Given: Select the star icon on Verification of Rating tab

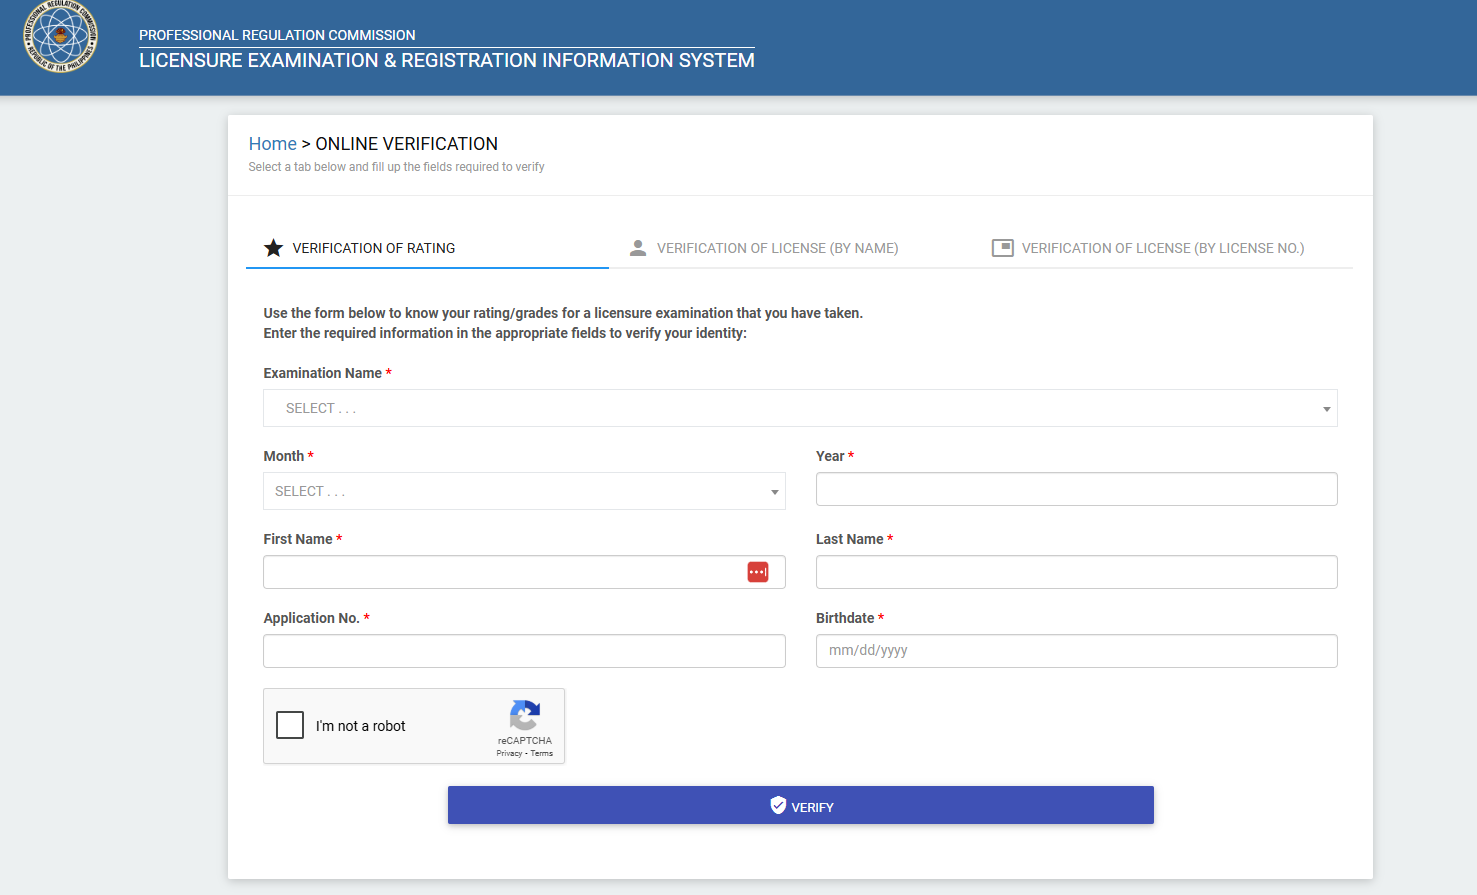Looking at the screenshot, I should click(273, 247).
